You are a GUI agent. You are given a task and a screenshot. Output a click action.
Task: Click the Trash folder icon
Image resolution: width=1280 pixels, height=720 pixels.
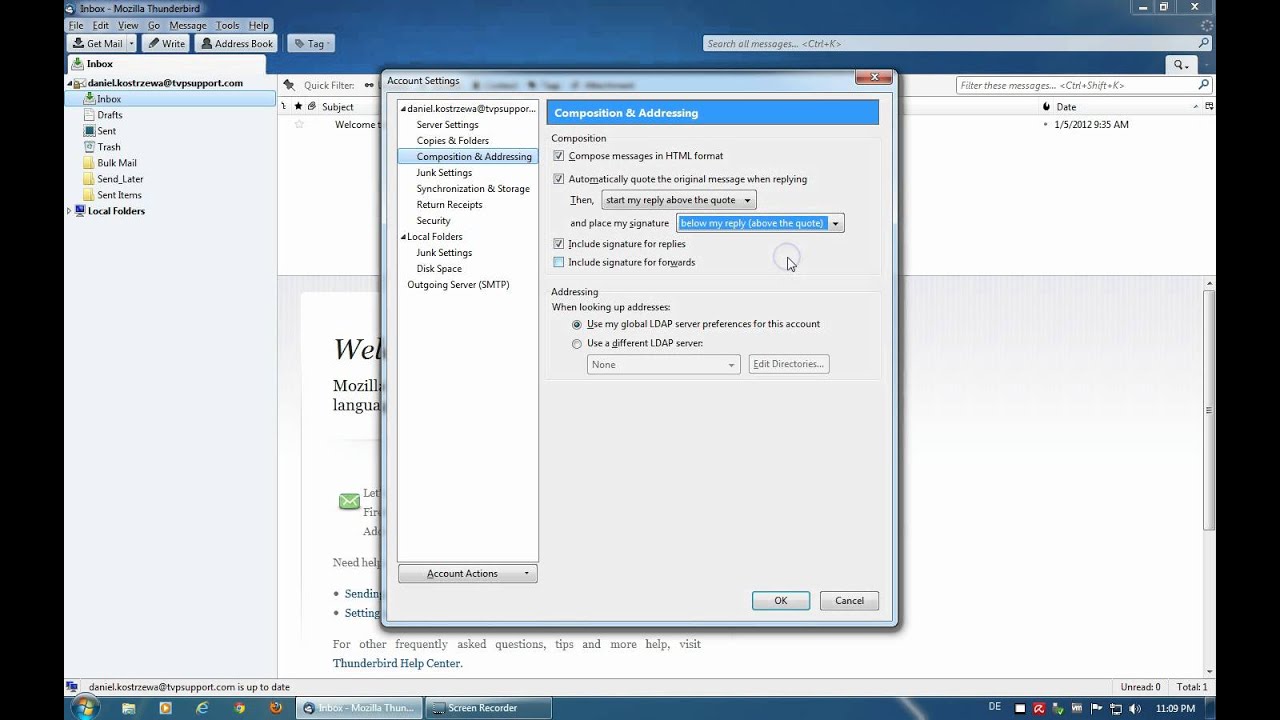89,147
